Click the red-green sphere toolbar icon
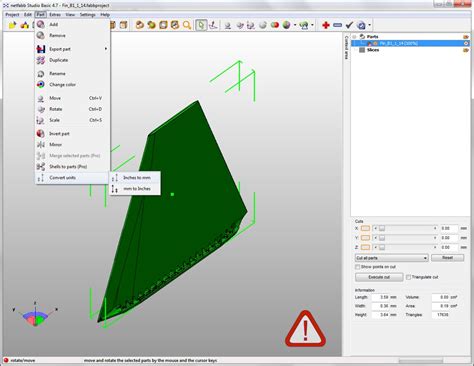The image size is (474, 366). 275,25
